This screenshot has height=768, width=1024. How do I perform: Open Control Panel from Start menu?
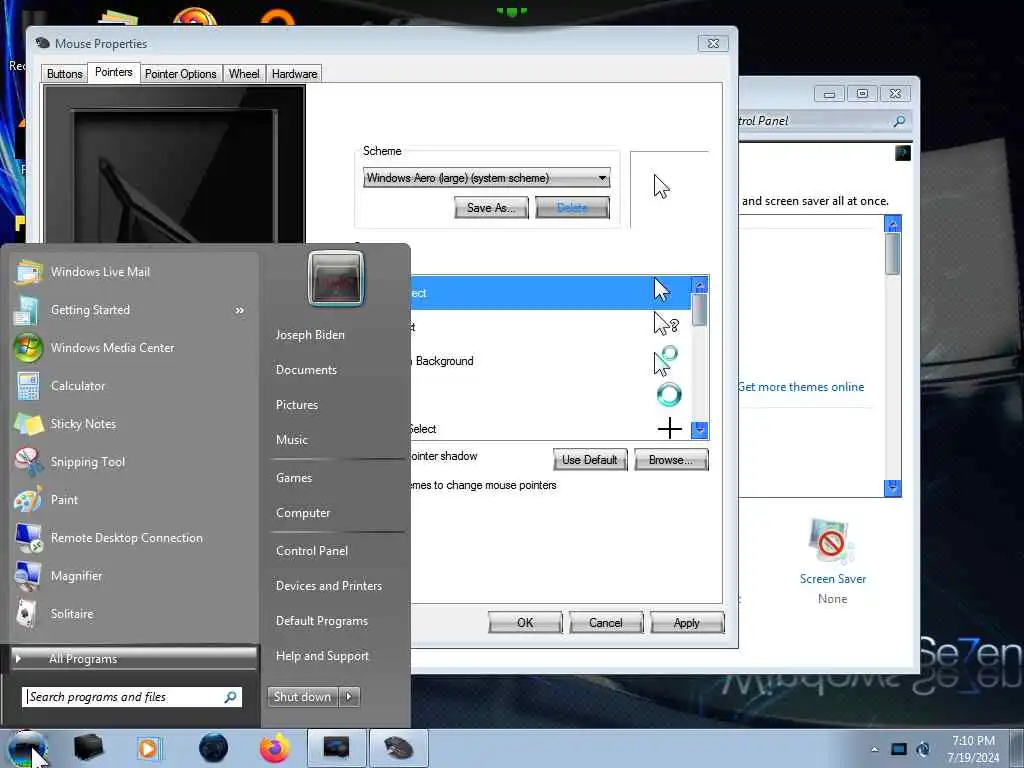click(312, 551)
